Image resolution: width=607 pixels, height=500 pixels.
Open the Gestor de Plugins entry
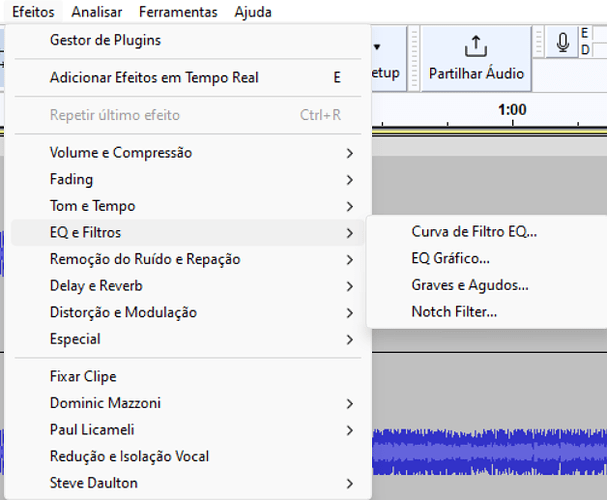(188, 40)
